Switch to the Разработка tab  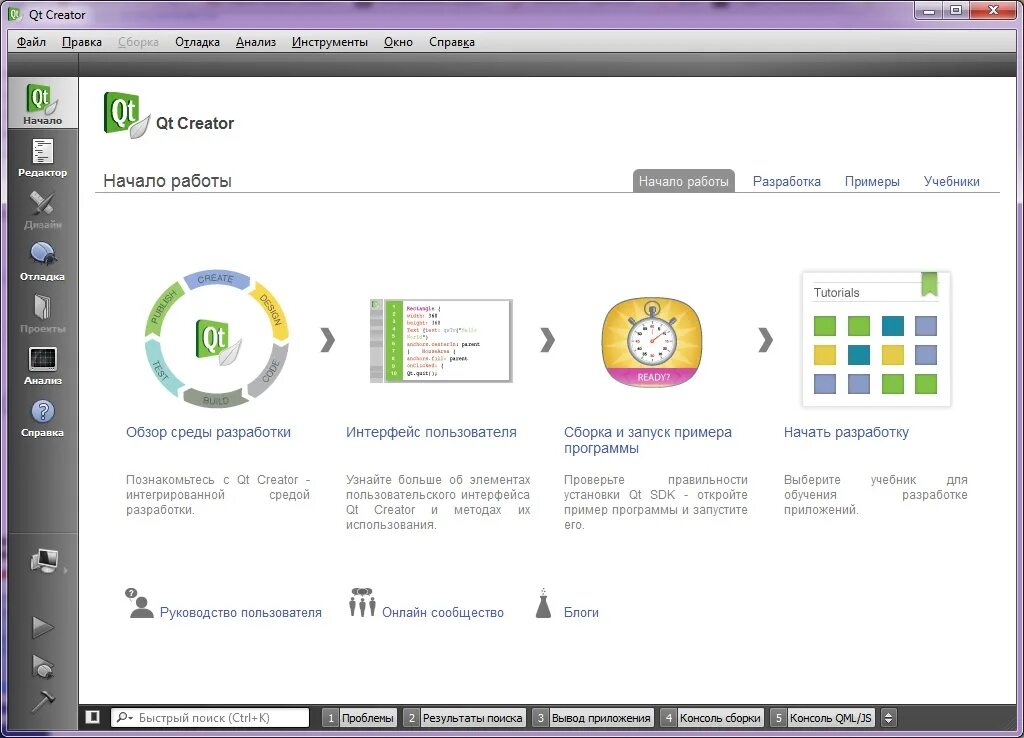[x=787, y=182]
